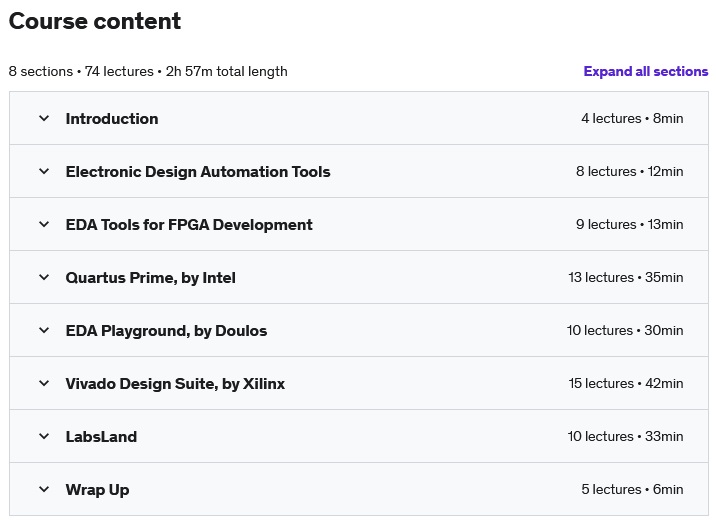Expand the Introduction section title
The height and width of the screenshot is (520, 716).
pyautogui.click(x=112, y=118)
